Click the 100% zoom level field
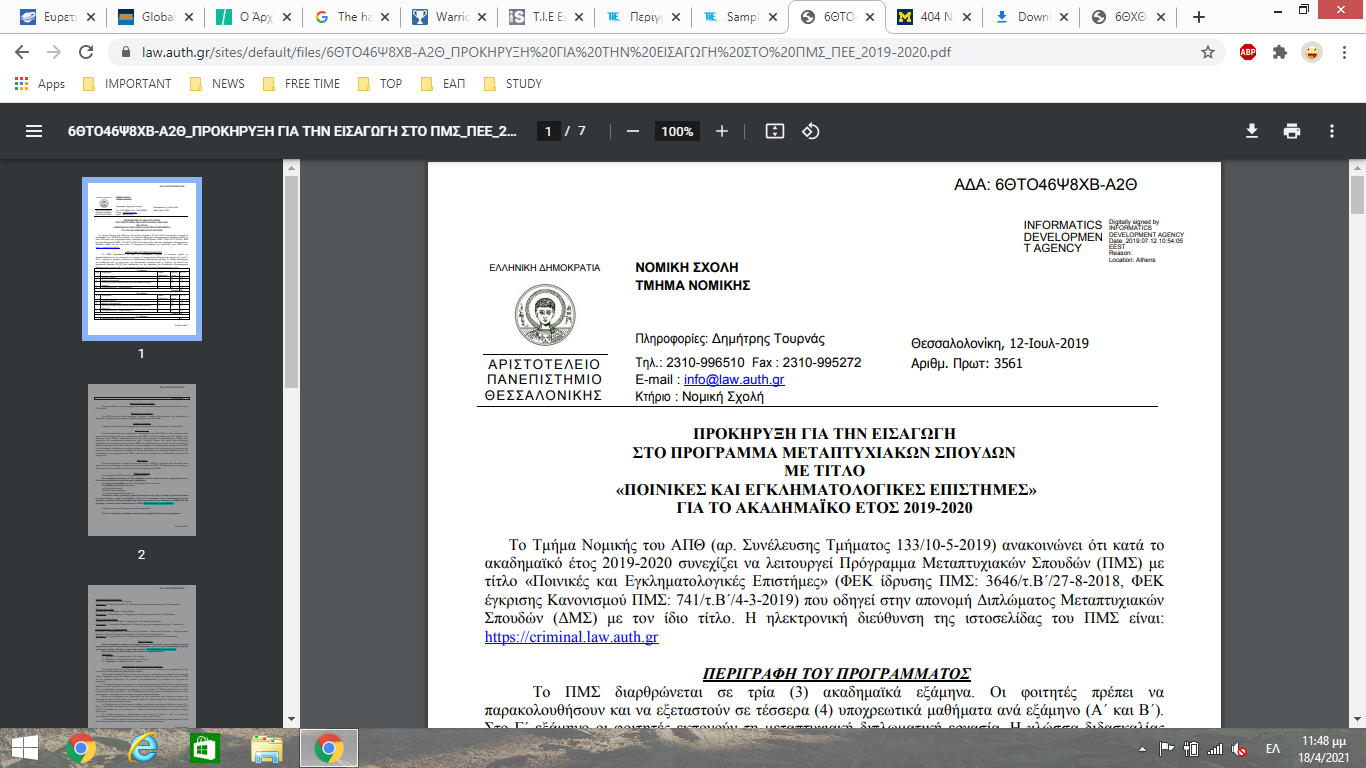 (677, 131)
